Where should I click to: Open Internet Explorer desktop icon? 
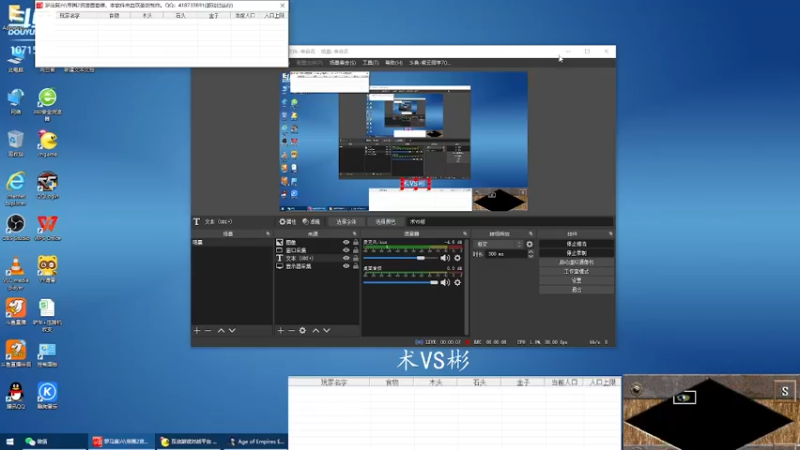point(16,189)
